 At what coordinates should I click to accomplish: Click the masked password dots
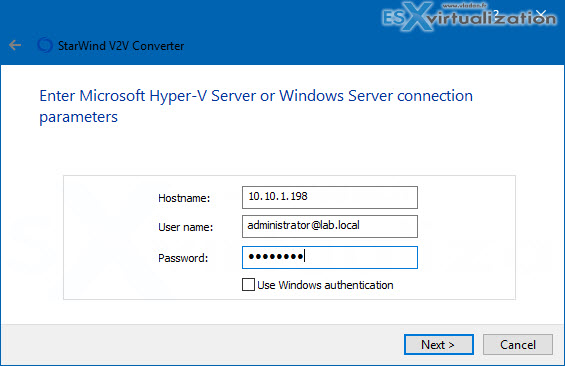pos(276,256)
